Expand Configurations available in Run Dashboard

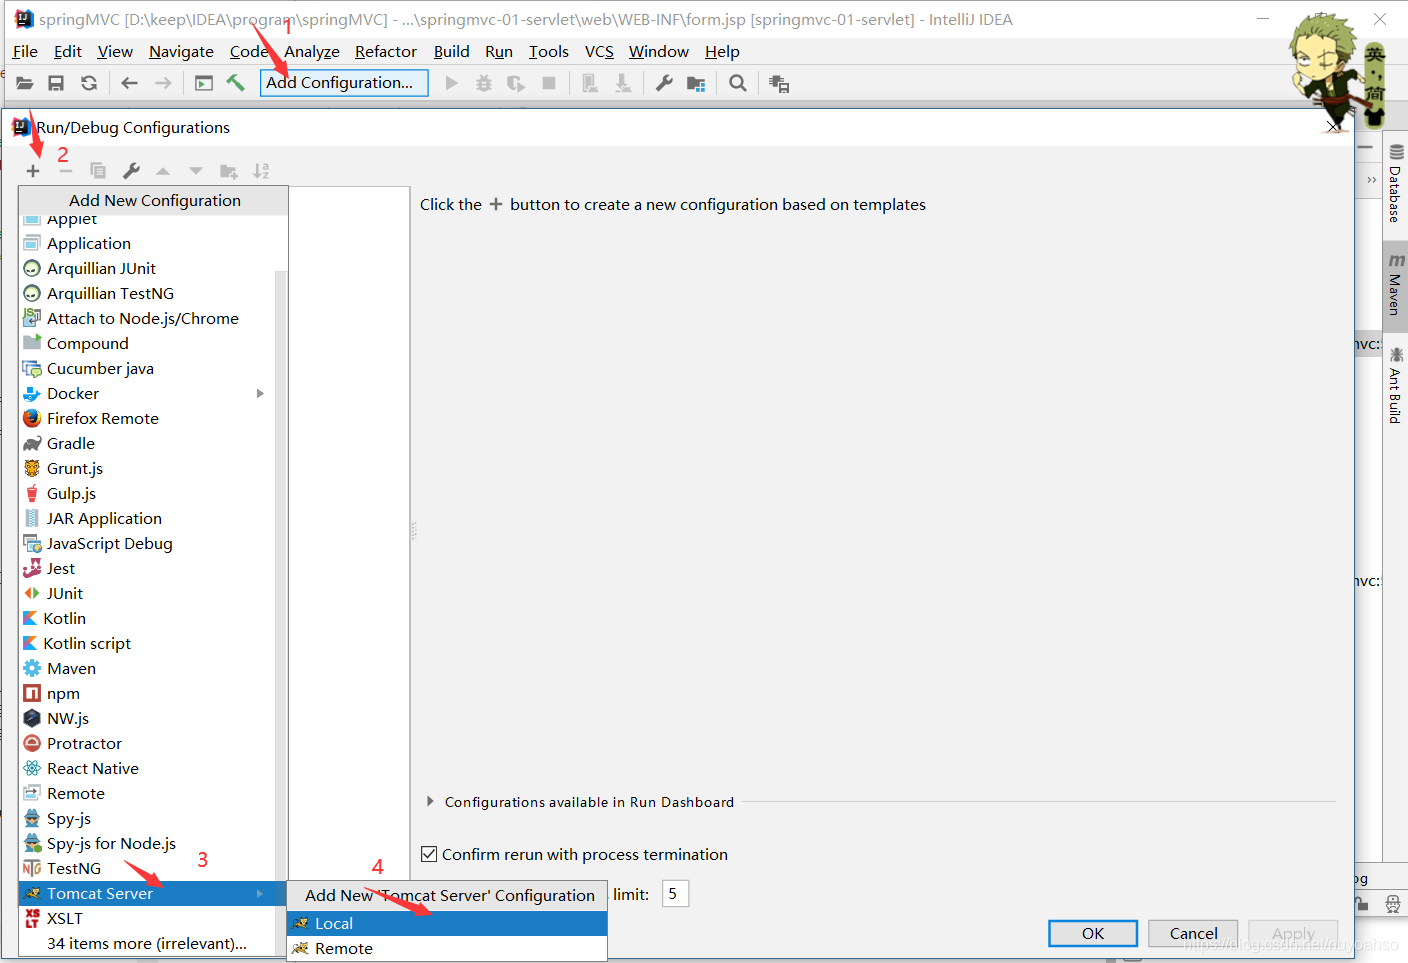[x=430, y=801]
